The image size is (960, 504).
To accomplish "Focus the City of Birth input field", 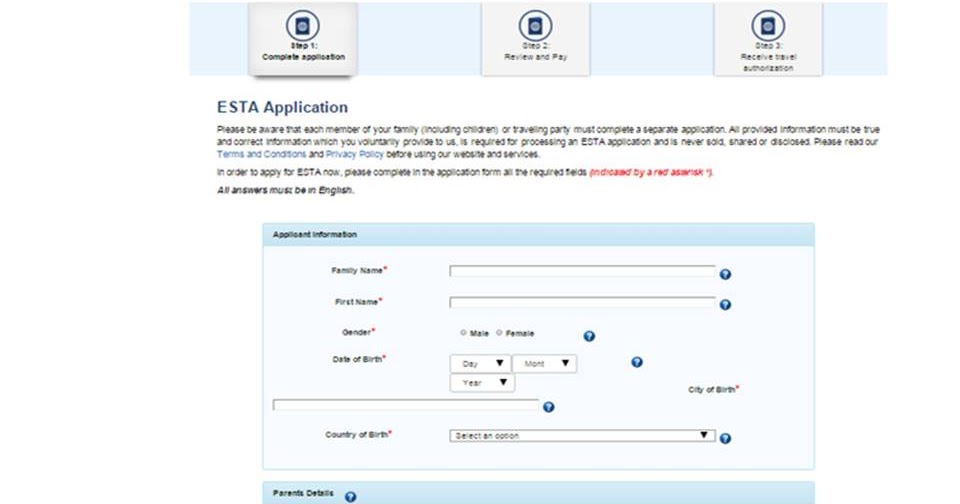I will 405,405.
